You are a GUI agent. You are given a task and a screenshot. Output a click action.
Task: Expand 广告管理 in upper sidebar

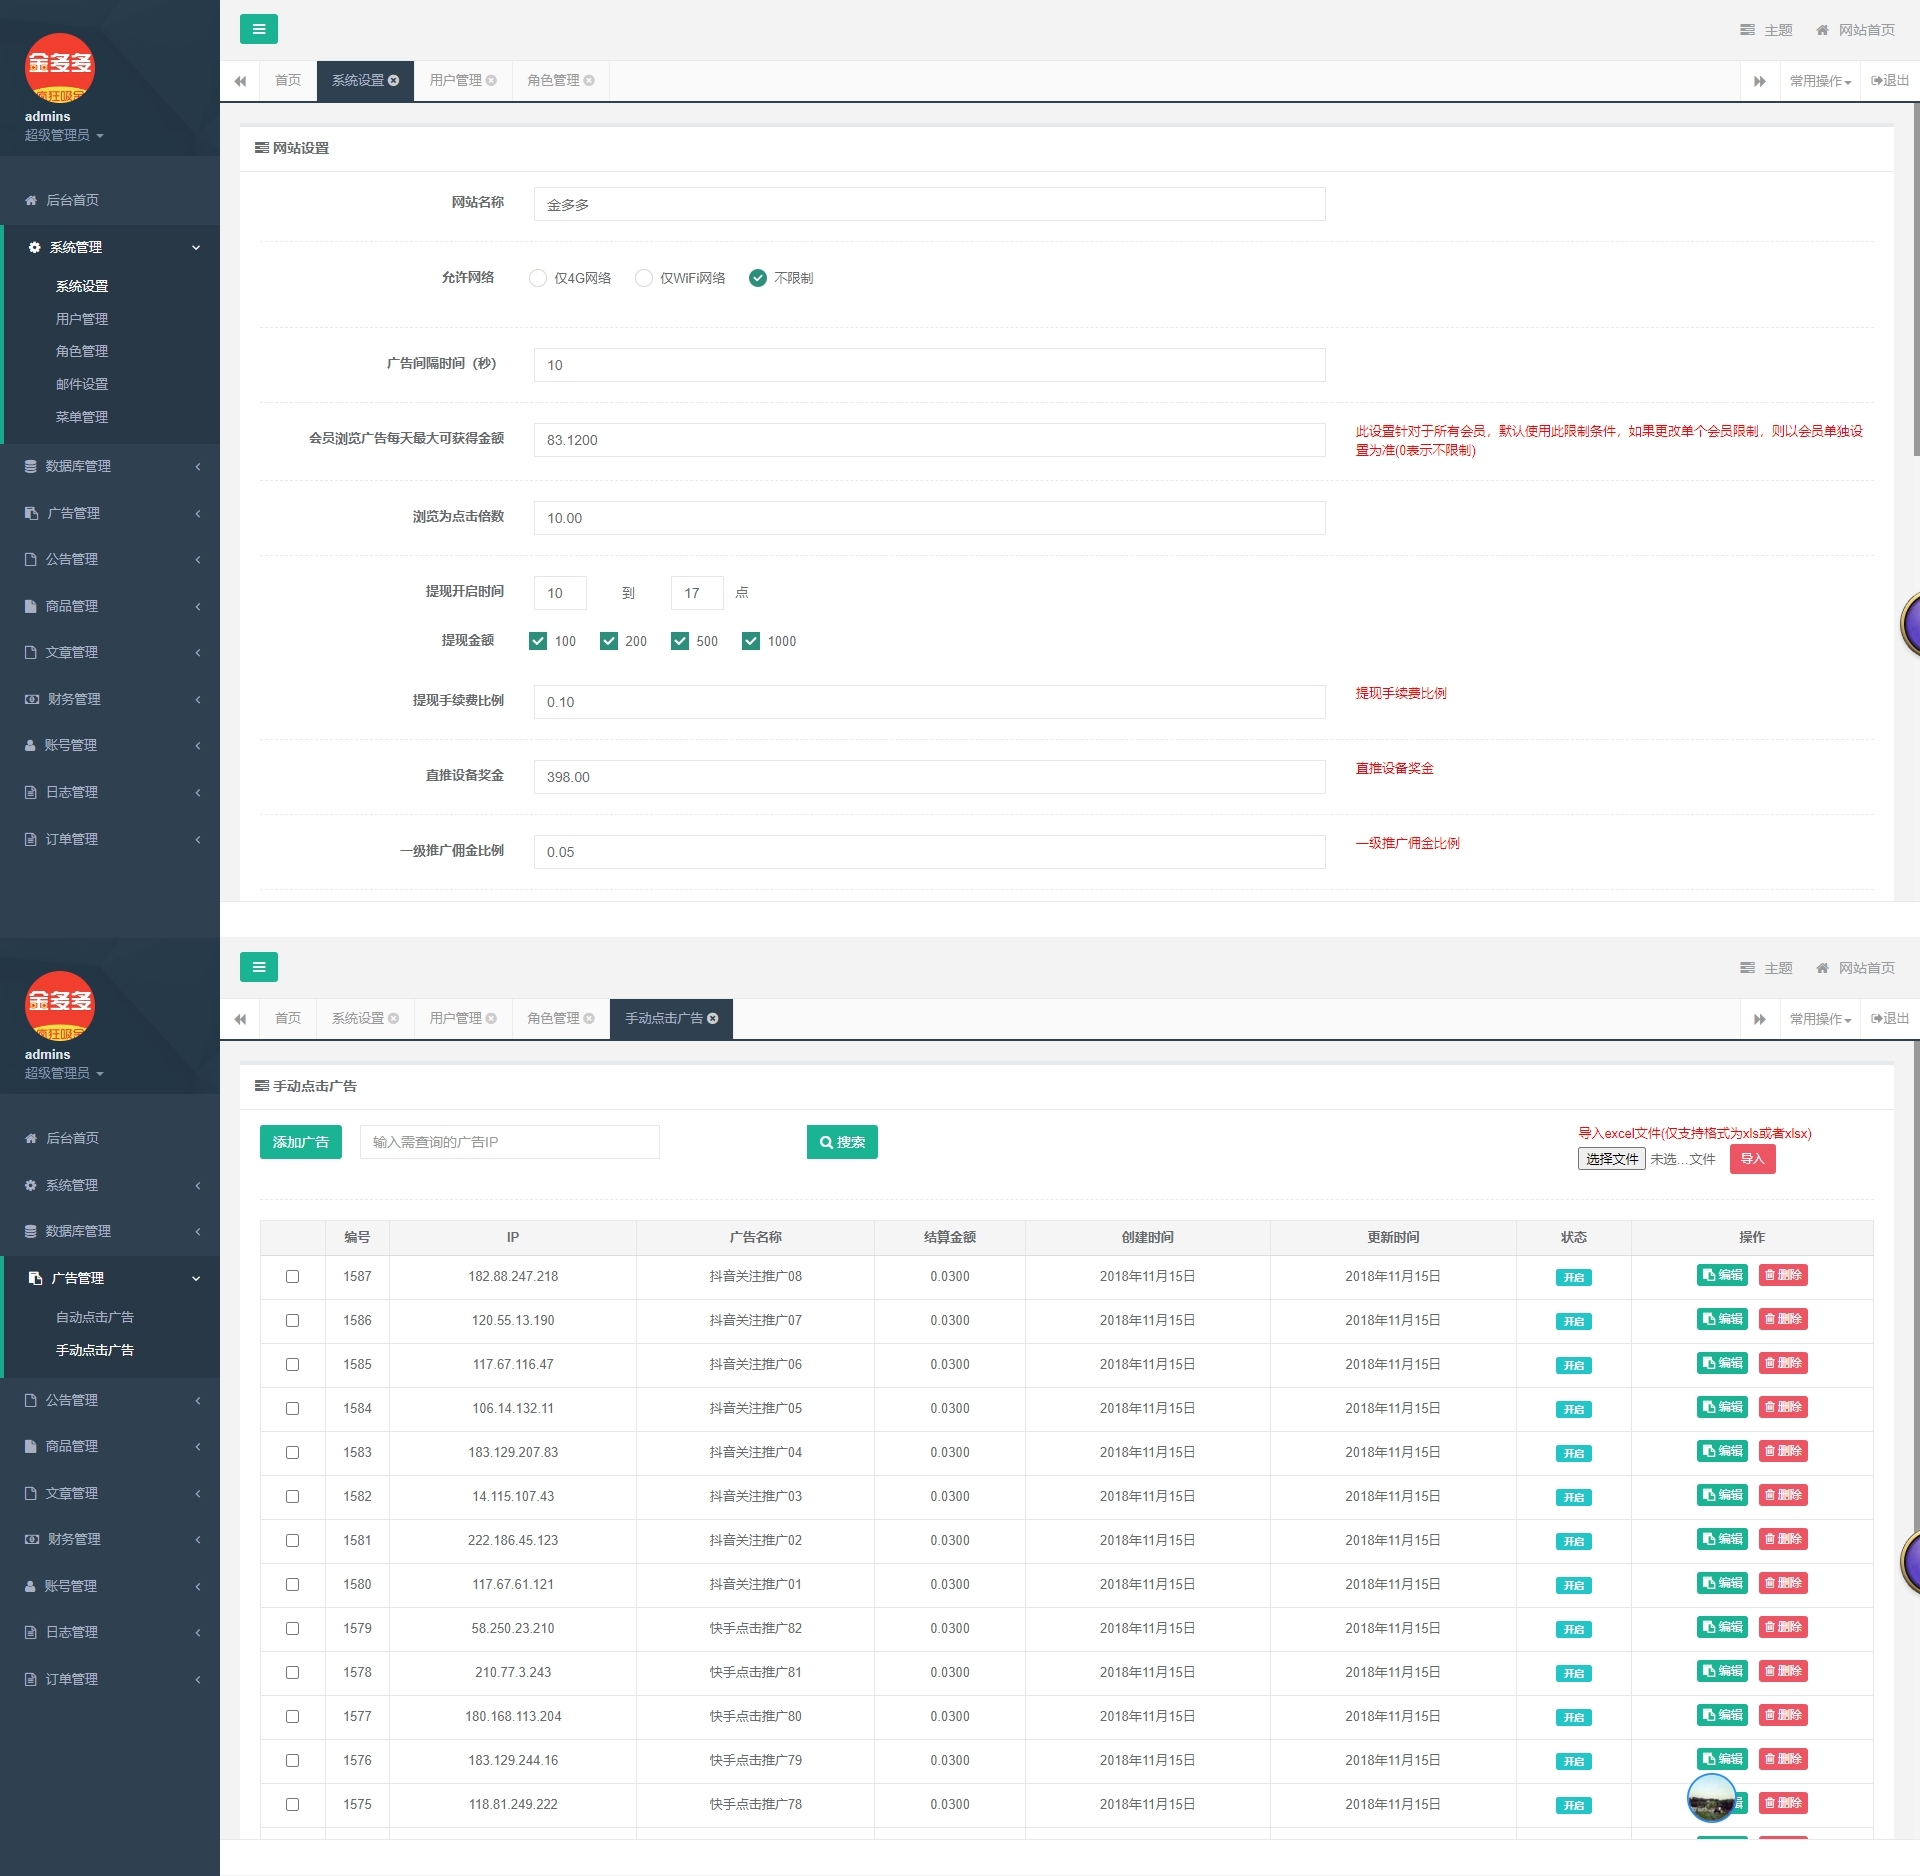pyautogui.click(x=110, y=513)
